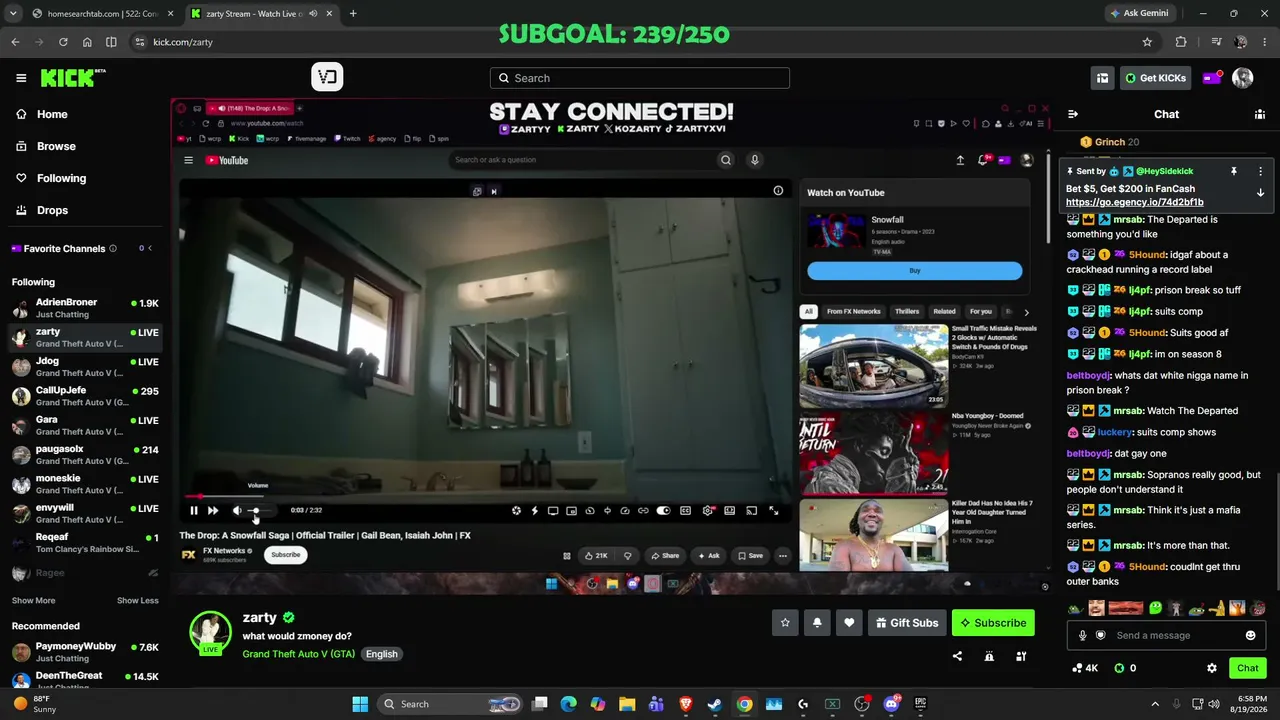1280x720 pixels.
Task: Open the Get KICKs shop
Action: point(1155,78)
